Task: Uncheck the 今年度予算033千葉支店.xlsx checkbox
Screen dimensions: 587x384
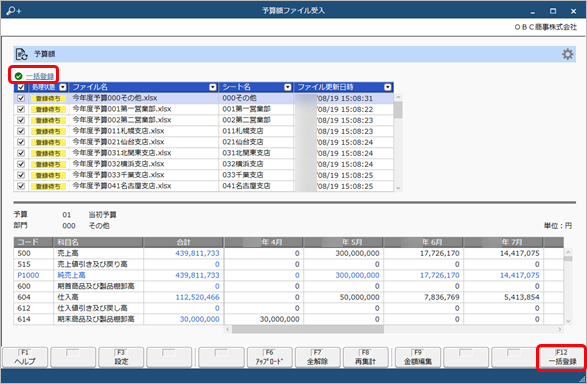Action: coord(21,175)
